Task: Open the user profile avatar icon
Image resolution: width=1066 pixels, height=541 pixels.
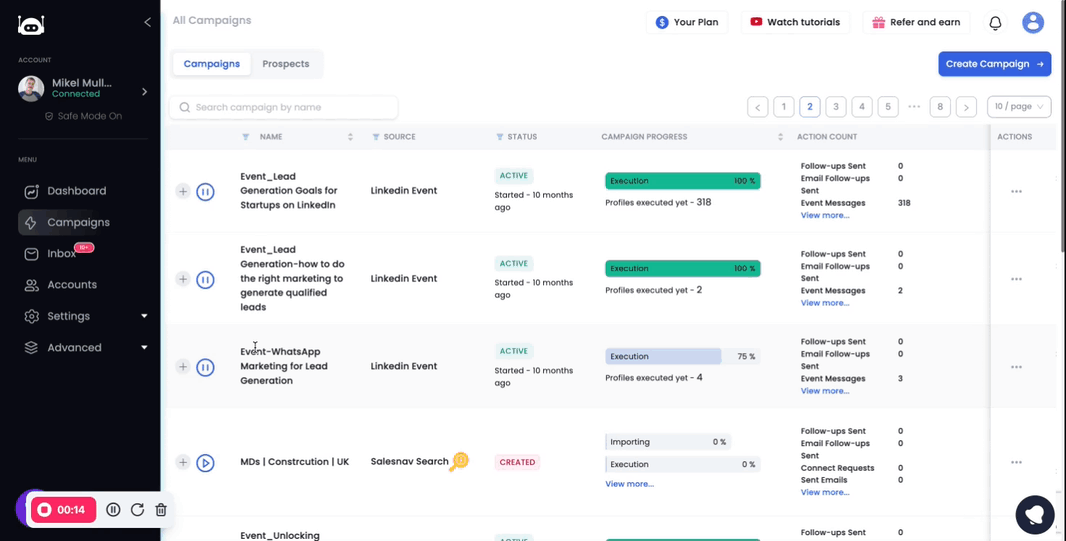Action: click(1033, 22)
